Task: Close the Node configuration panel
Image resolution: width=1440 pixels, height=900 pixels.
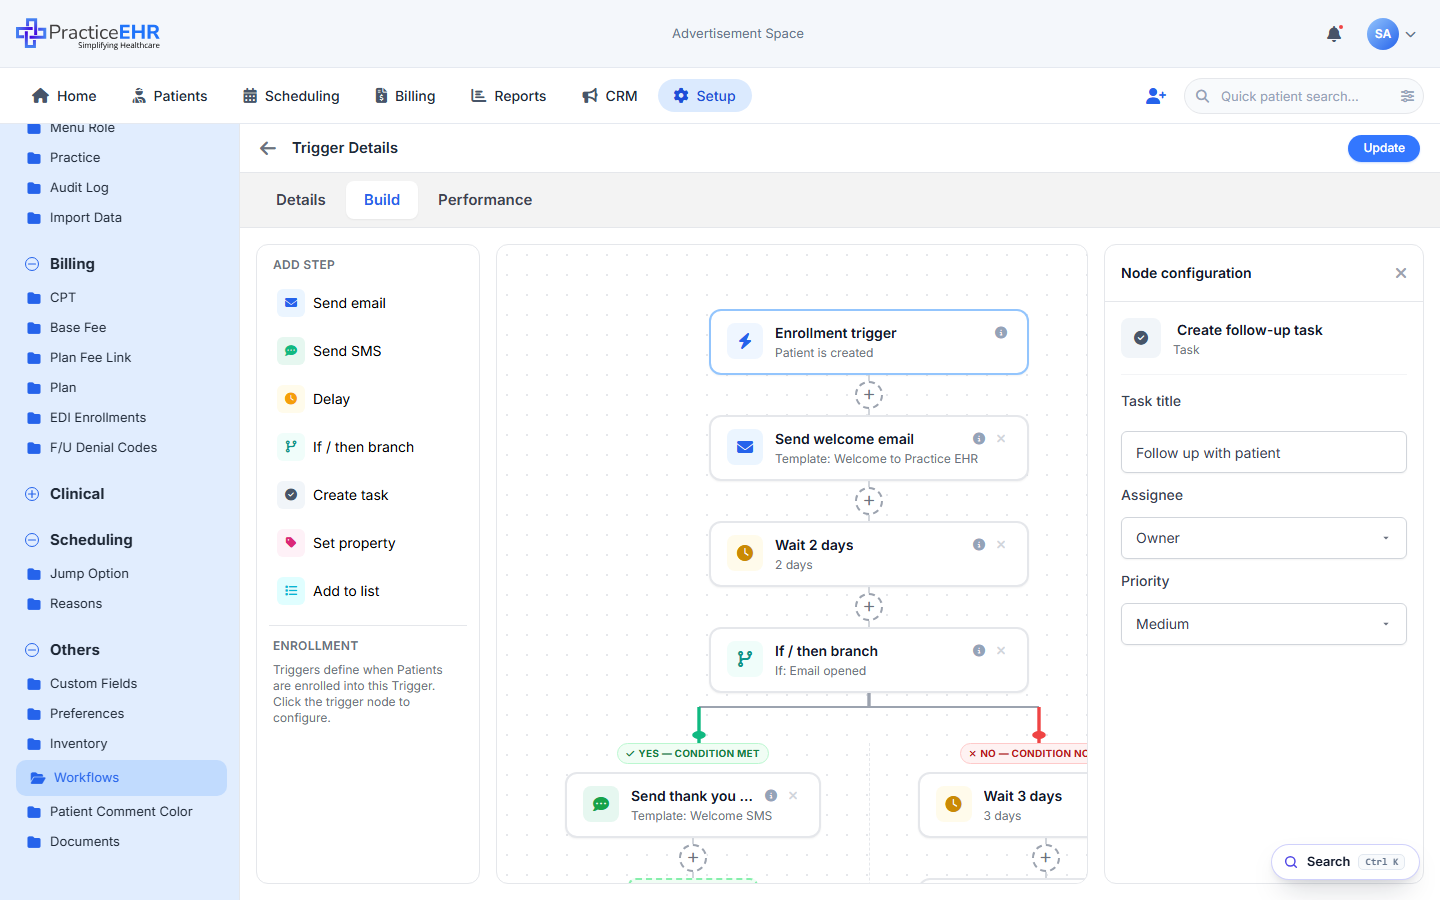Action: 1401,273
